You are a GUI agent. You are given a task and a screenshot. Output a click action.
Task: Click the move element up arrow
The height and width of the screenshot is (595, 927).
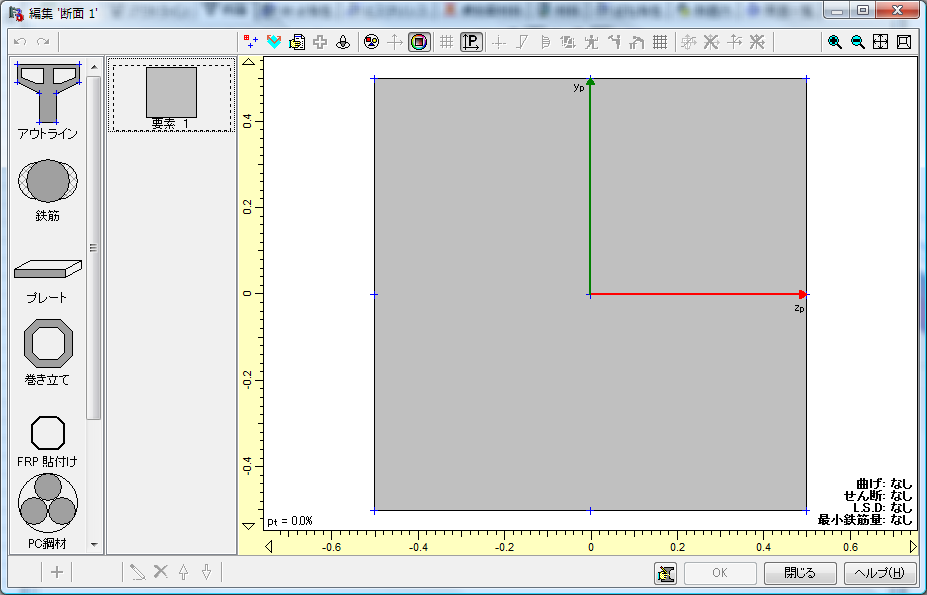183,572
